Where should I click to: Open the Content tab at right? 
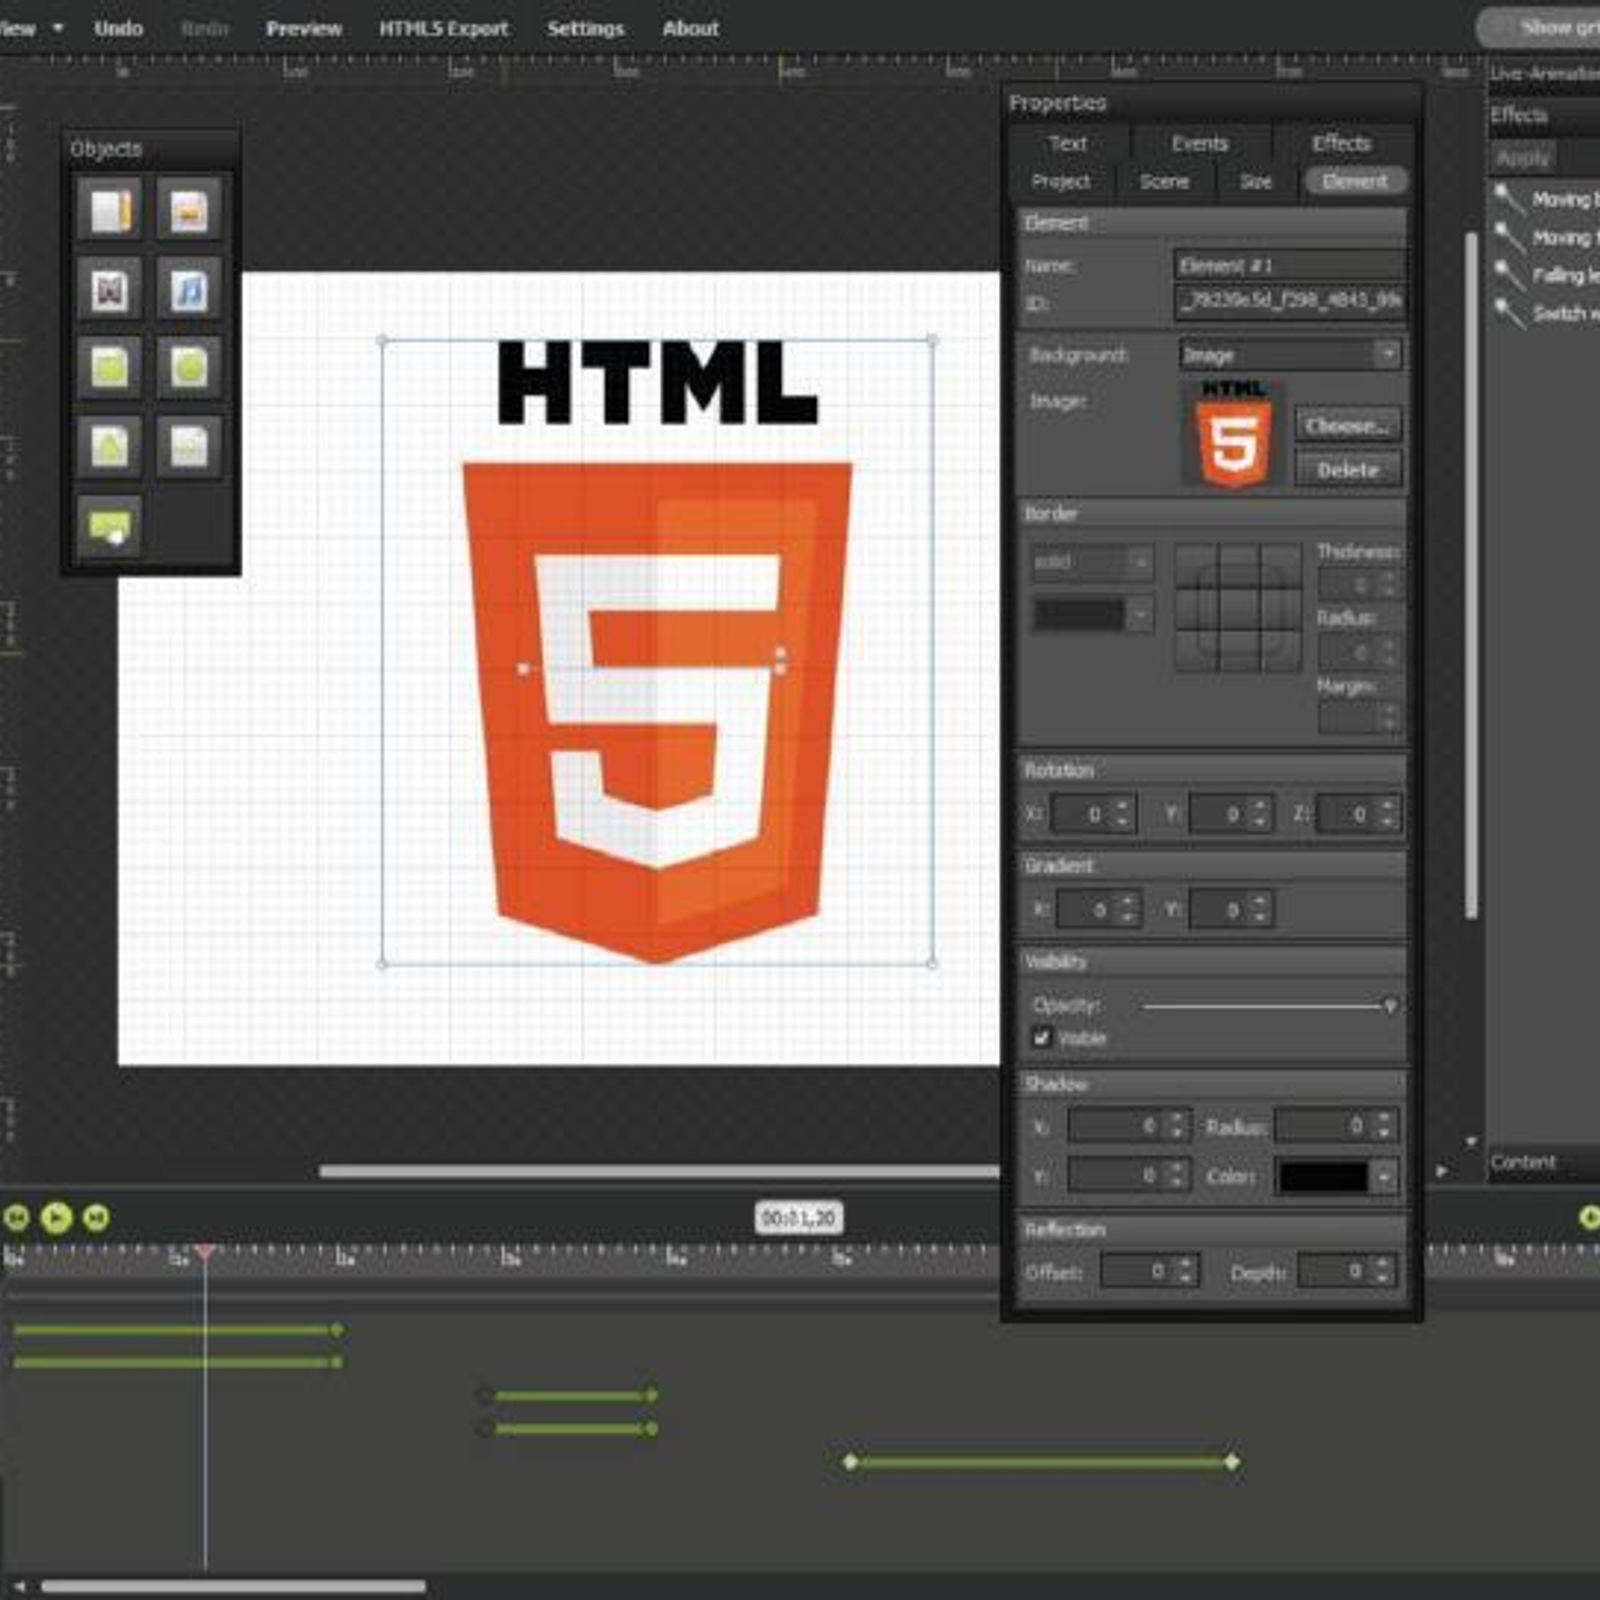[x=1523, y=1162]
